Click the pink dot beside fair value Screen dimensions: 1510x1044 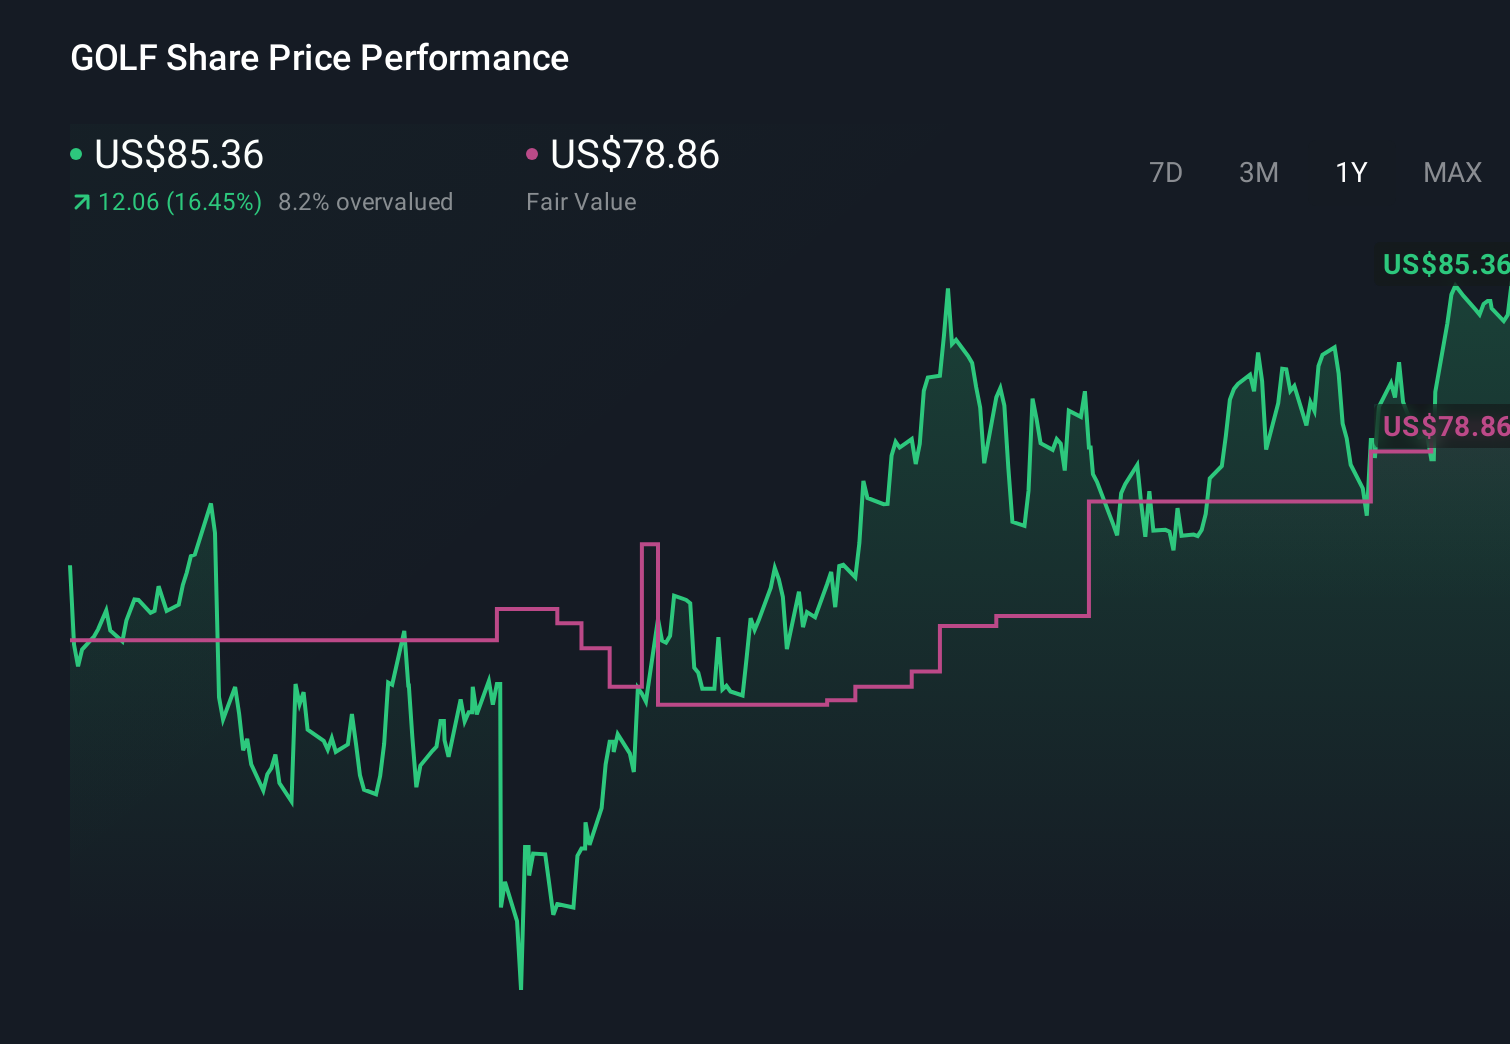tap(532, 154)
